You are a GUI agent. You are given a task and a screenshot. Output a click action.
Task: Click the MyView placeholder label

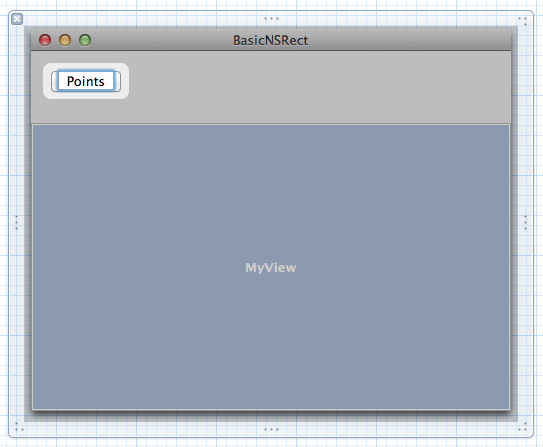pyautogui.click(x=271, y=268)
